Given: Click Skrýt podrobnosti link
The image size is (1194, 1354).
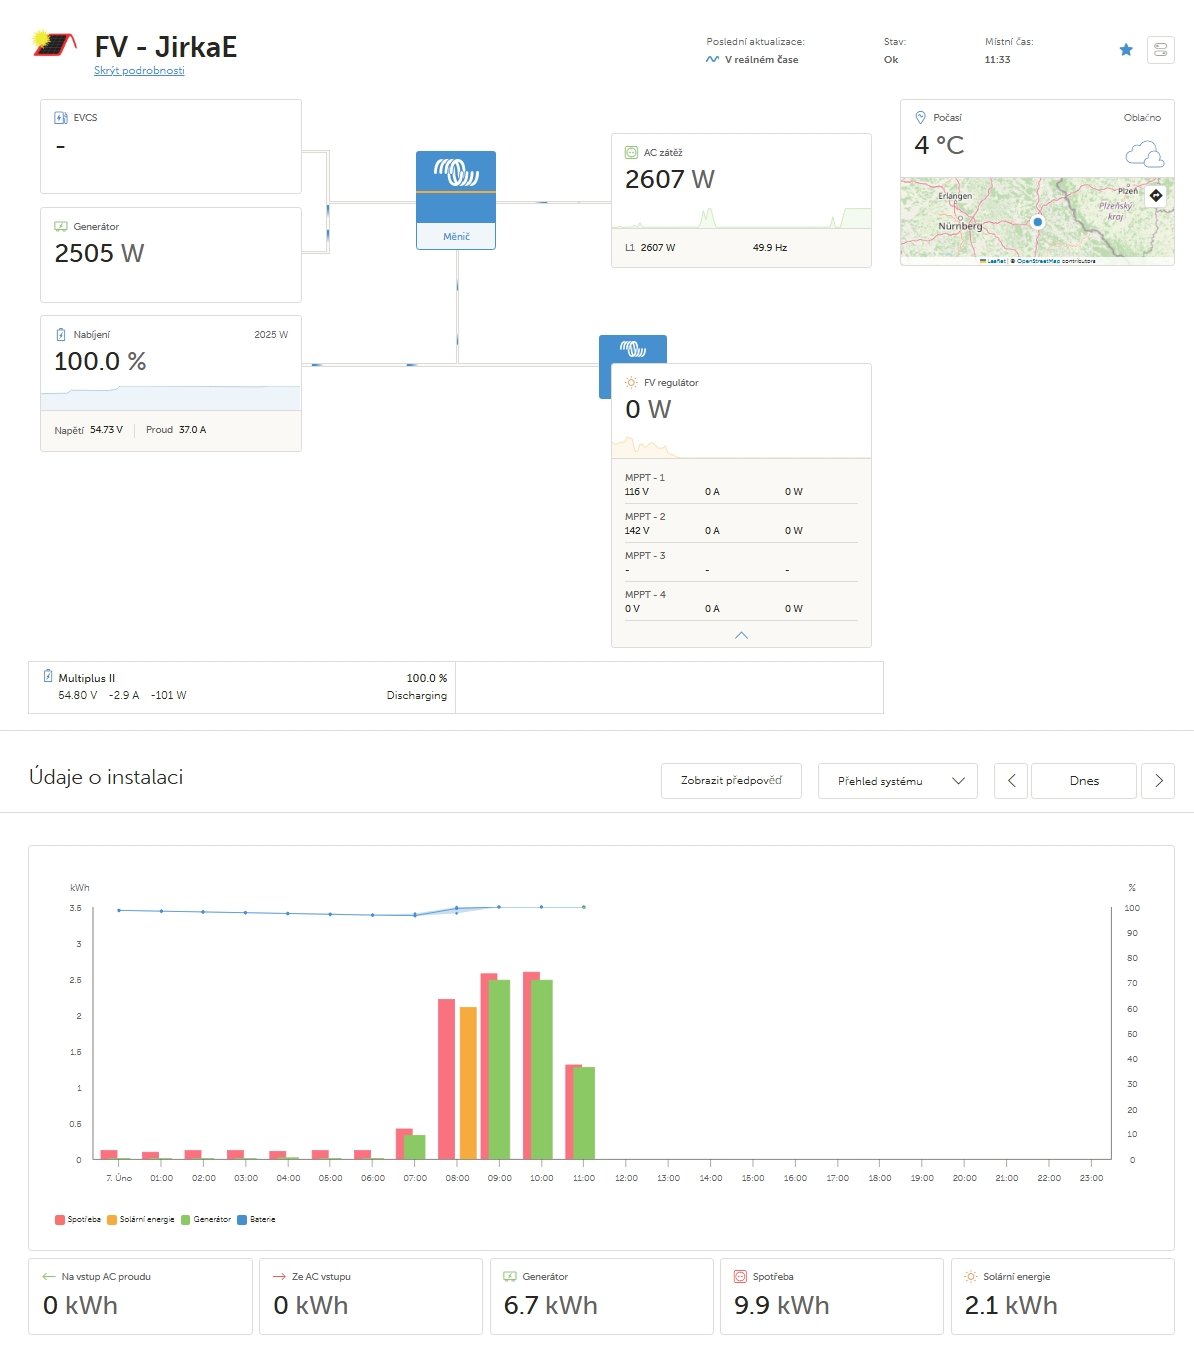Looking at the screenshot, I should (139, 71).
